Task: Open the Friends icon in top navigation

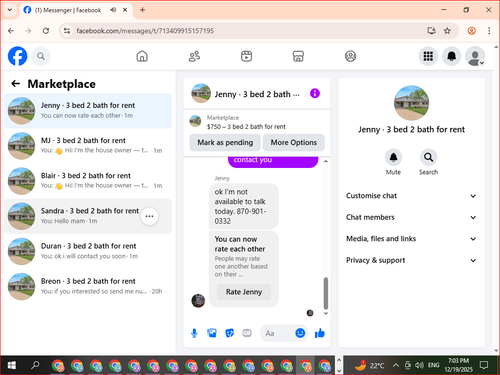Action: coord(194,56)
